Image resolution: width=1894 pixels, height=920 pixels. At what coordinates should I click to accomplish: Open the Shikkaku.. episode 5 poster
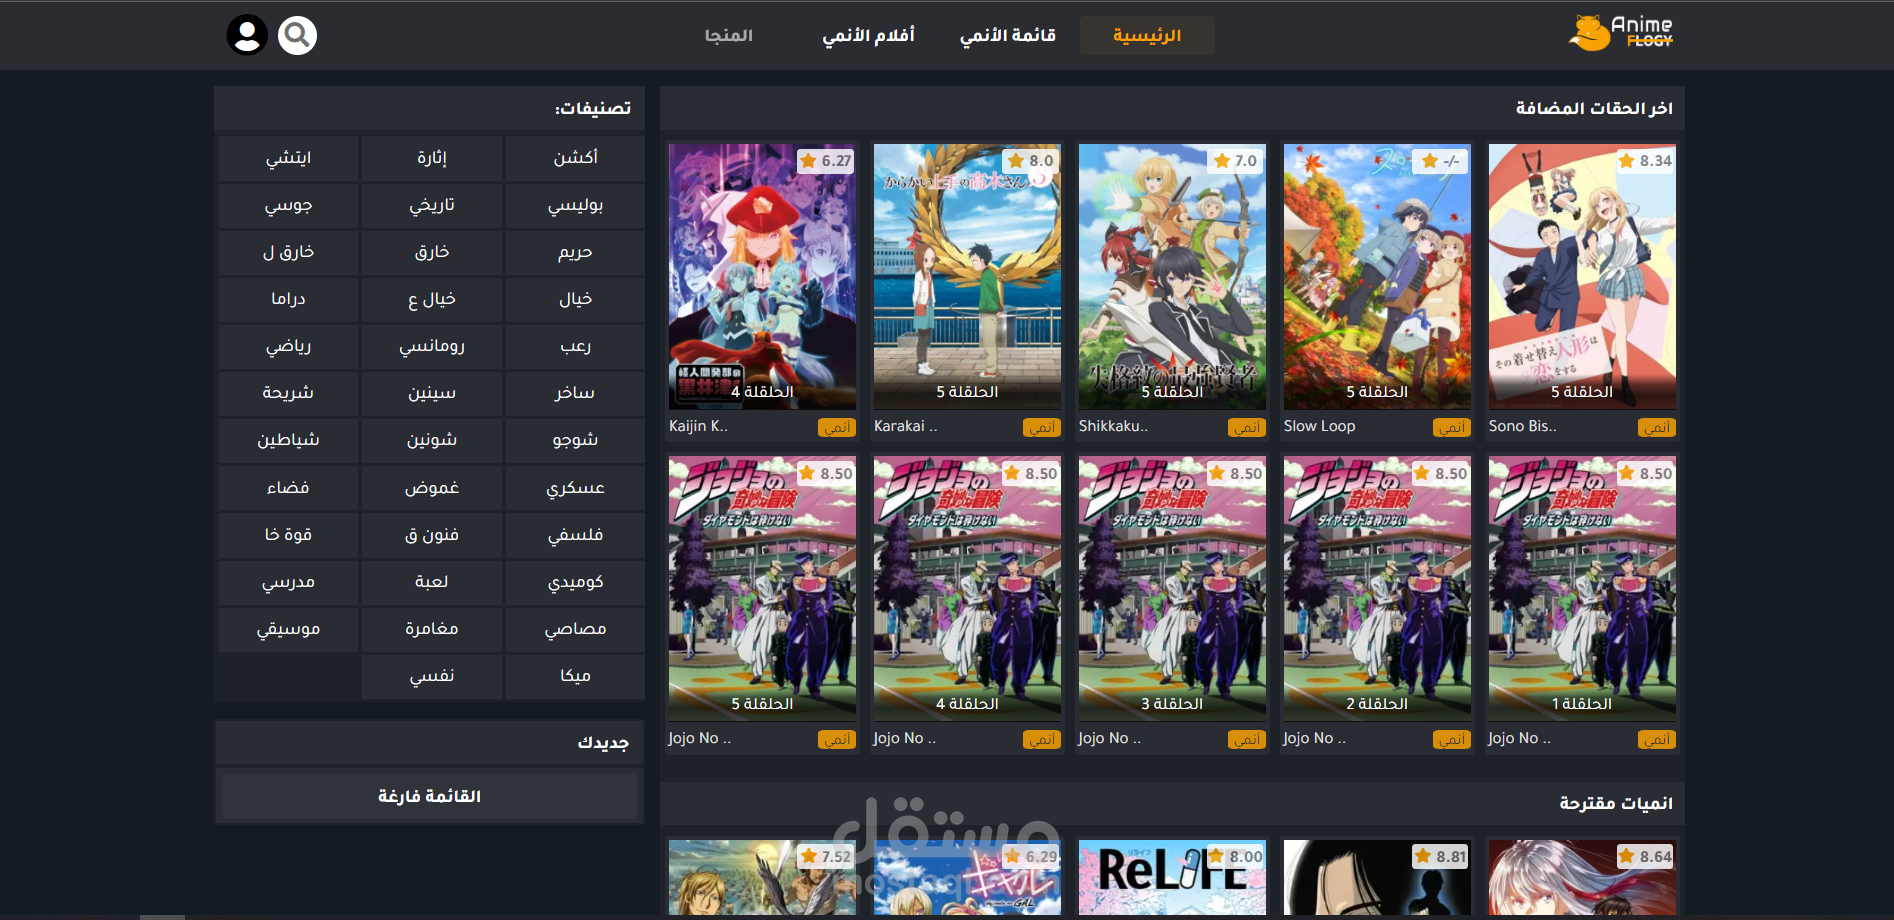1172,277
